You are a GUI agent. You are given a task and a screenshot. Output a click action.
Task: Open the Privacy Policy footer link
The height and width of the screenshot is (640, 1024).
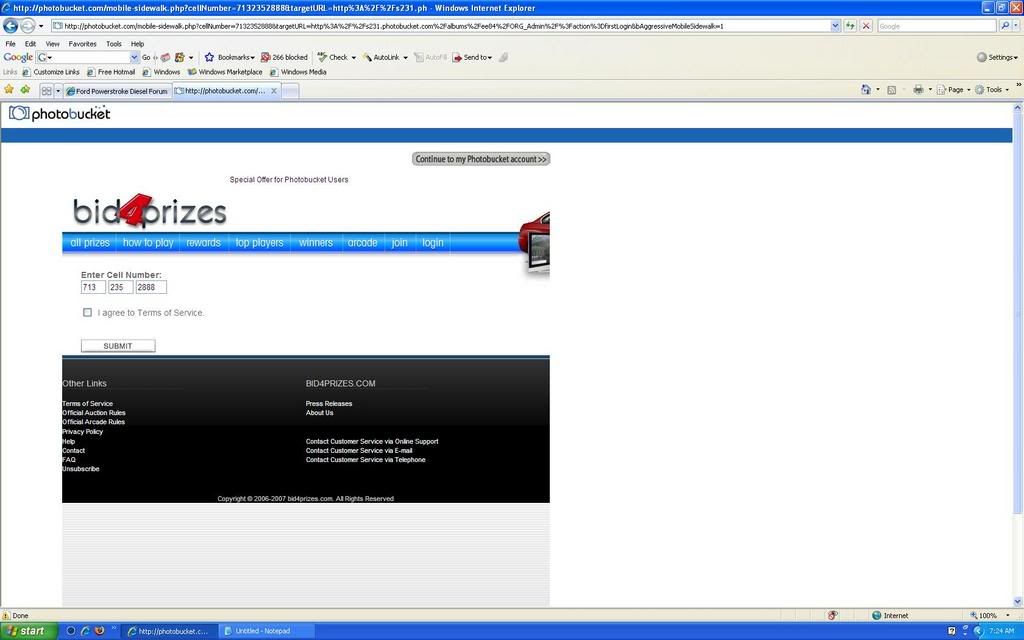point(82,432)
